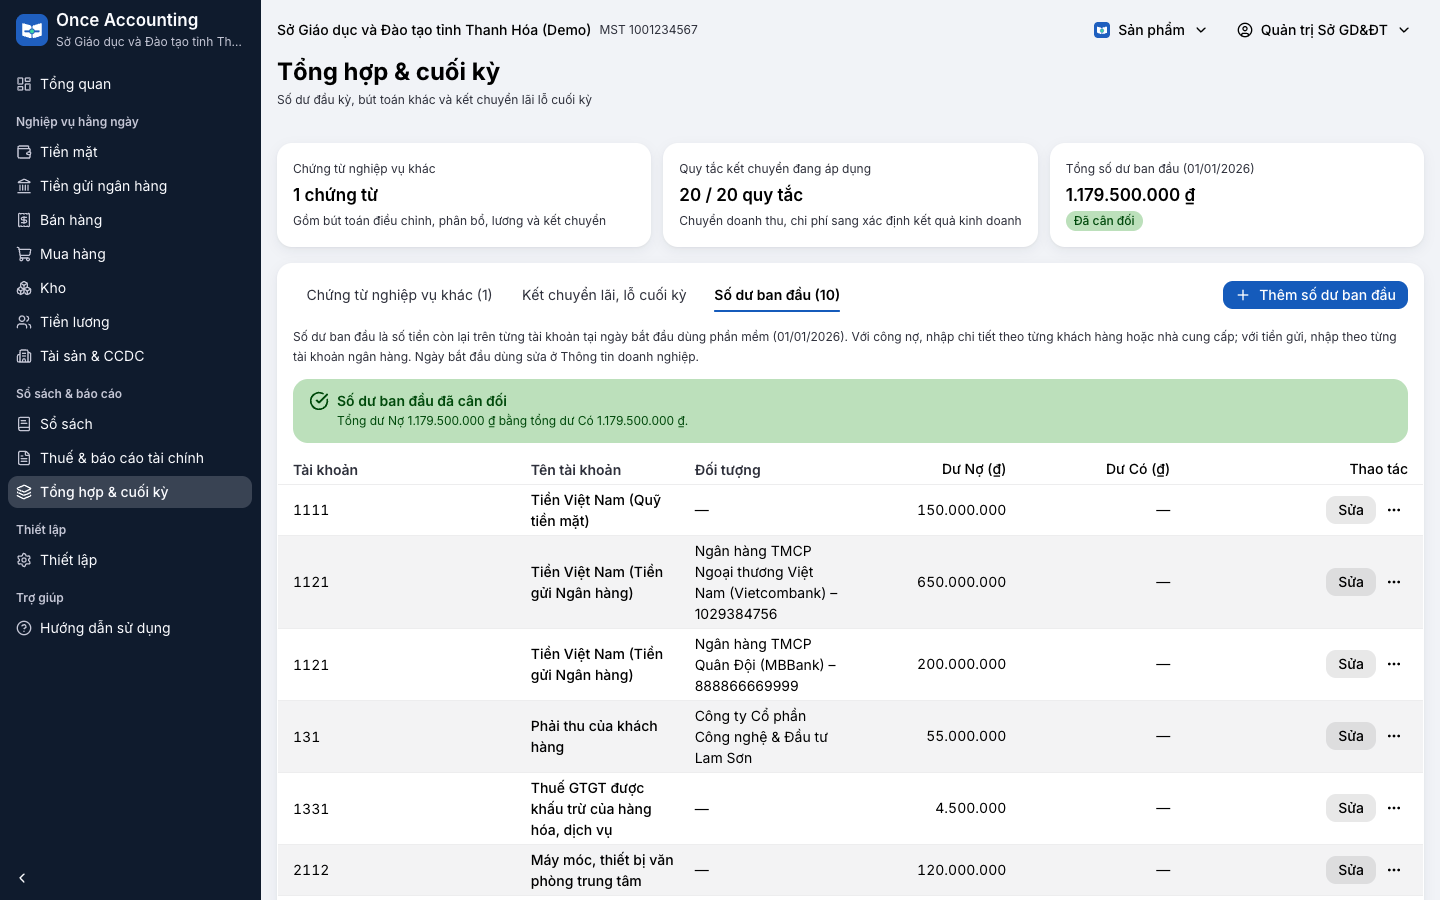Expand the Sản phẩm dropdown

1151,30
